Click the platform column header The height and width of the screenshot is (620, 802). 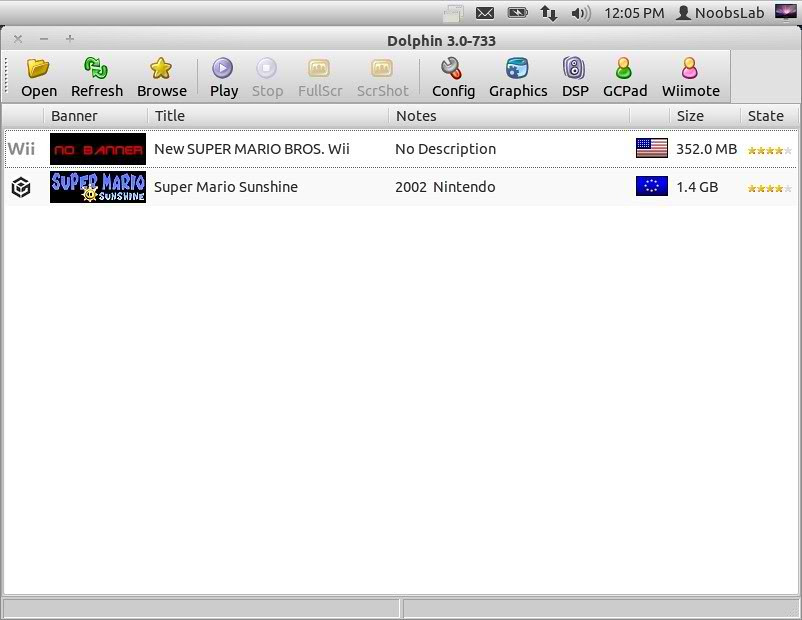pyautogui.click(x=24, y=116)
